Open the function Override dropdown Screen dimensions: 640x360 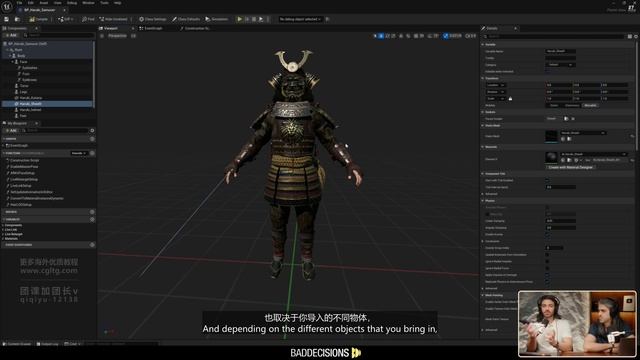78,153
